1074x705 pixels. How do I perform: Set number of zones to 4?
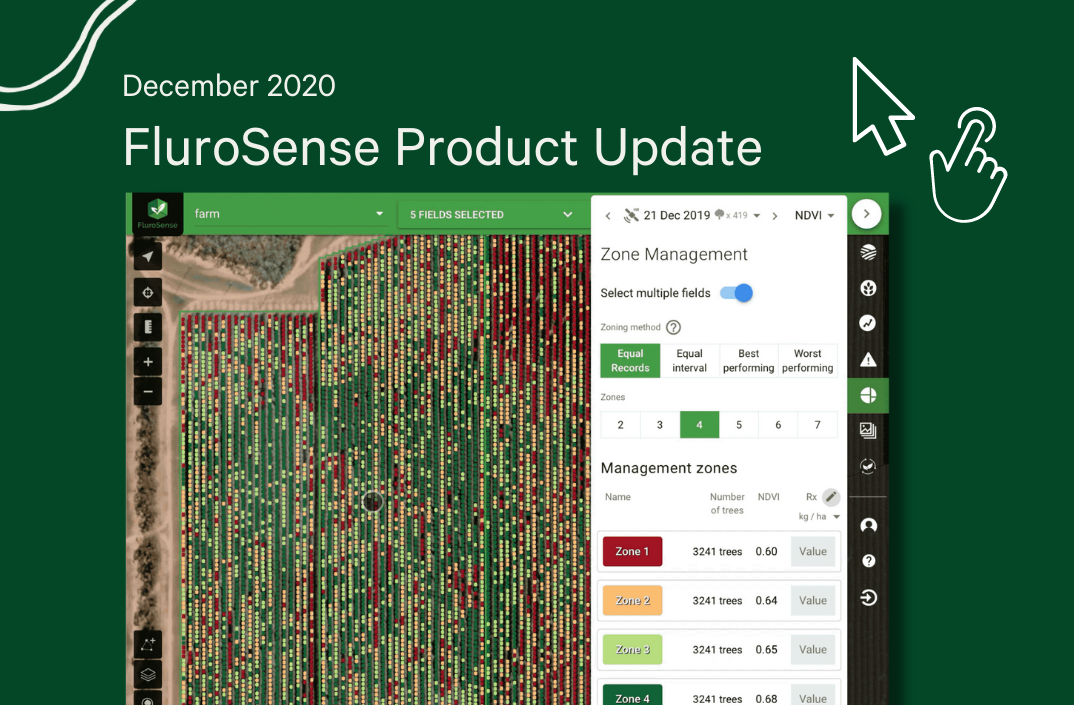pyautogui.click(x=699, y=425)
